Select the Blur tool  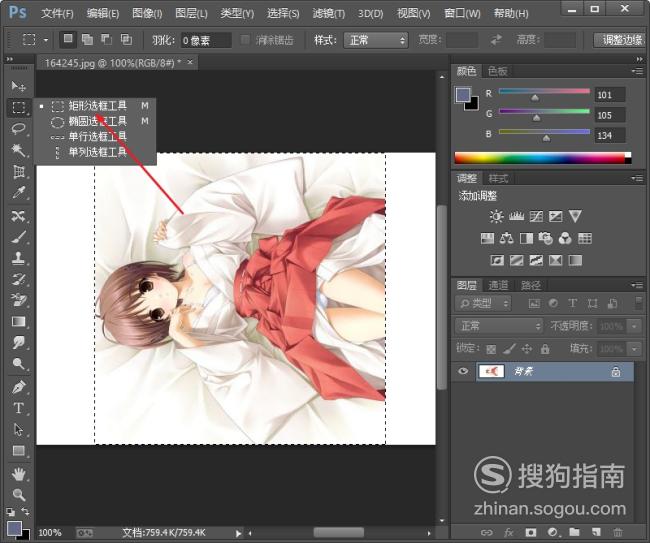(x=18, y=343)
